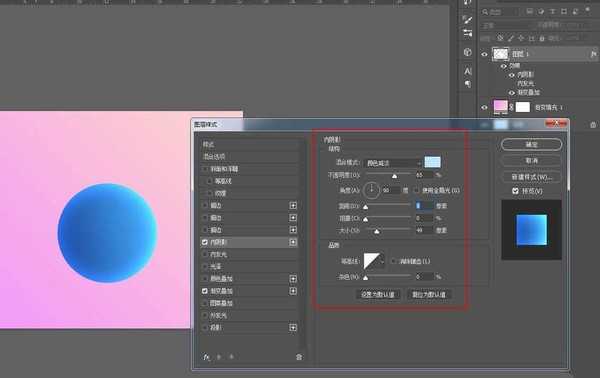The width and height of the screenshot is (600, 378).
Task: Select the 光泽 row label
Action: click(216, 267)
